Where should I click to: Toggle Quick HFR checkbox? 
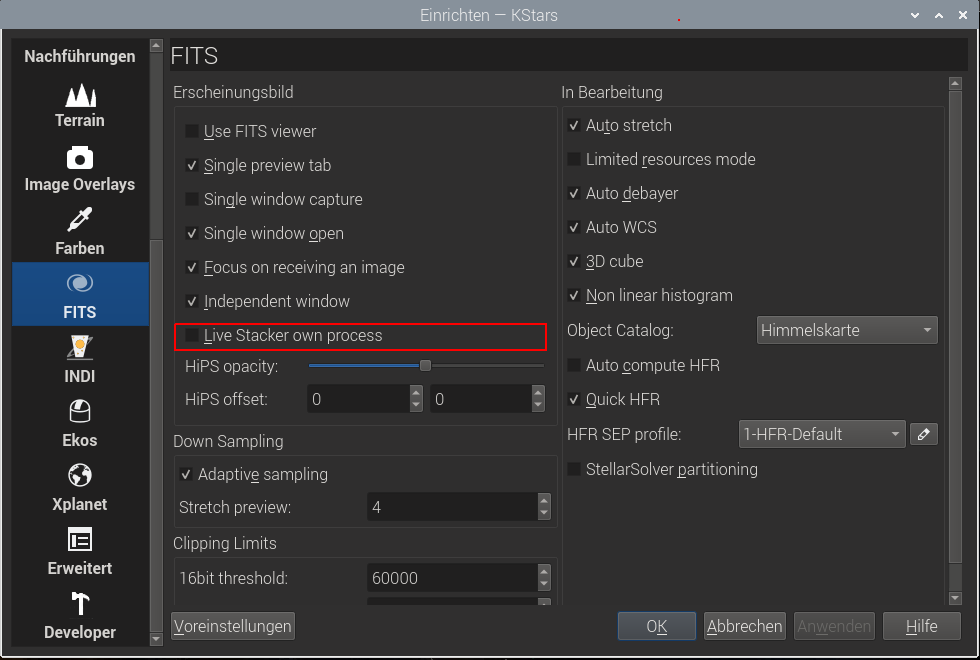[574, 399]
